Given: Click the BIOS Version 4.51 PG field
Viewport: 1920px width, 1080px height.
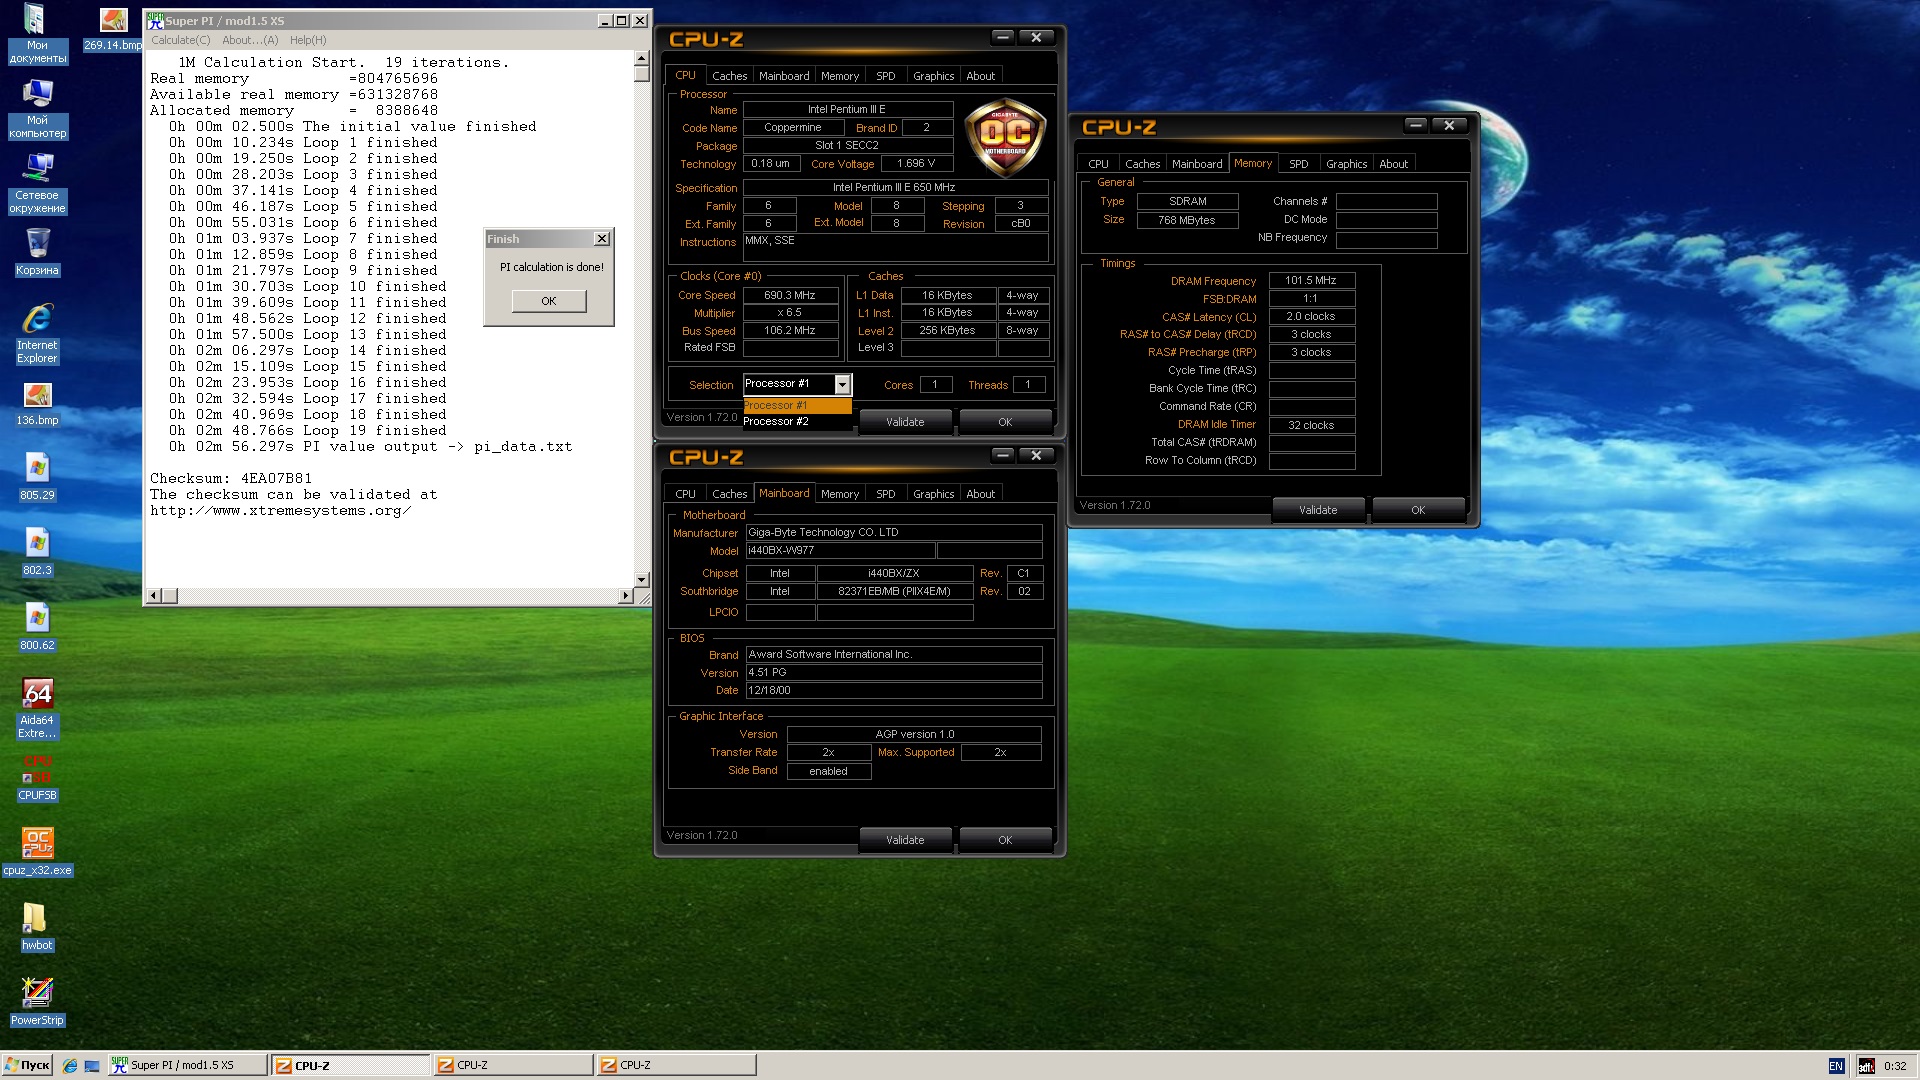Looking at the screenshot, I should coord(894,672).
